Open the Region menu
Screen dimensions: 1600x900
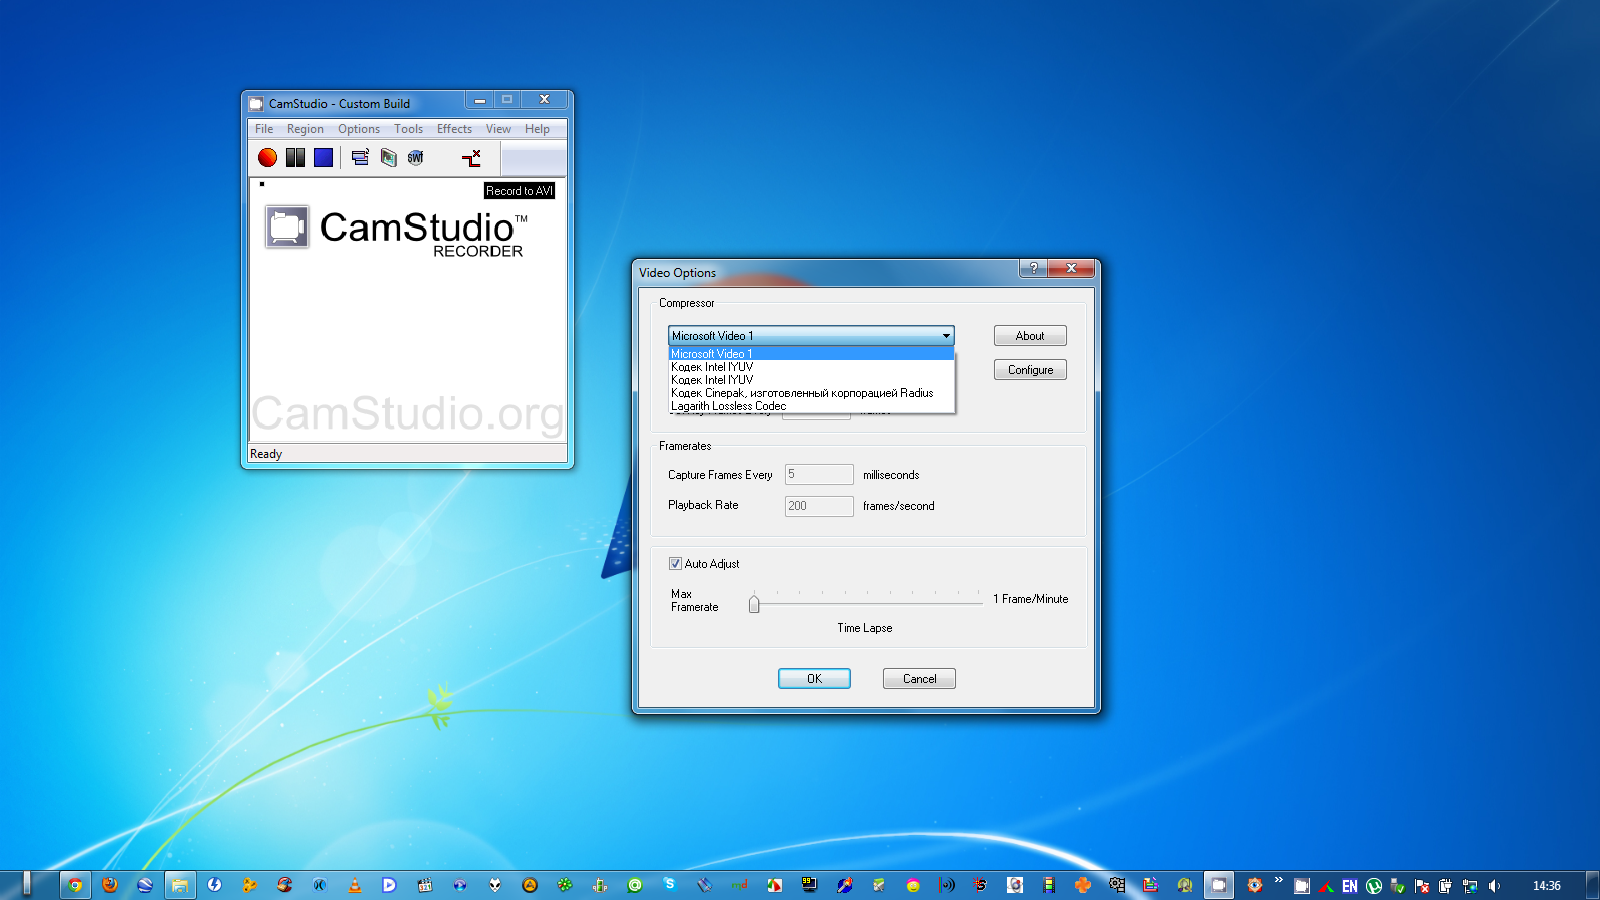click(305, 129)
